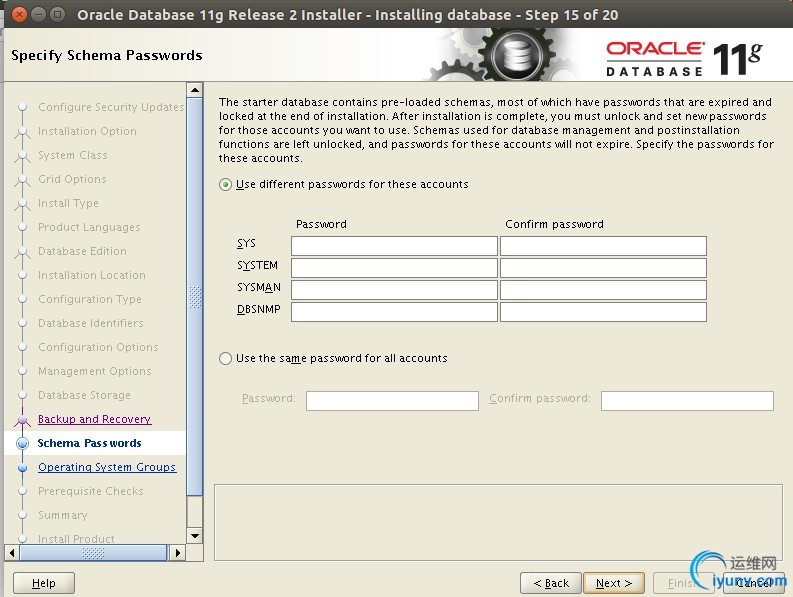This screenshot has height=597, width=793.
Task: Click the SYSMAN password field
Action: click(x=394, y=290)
